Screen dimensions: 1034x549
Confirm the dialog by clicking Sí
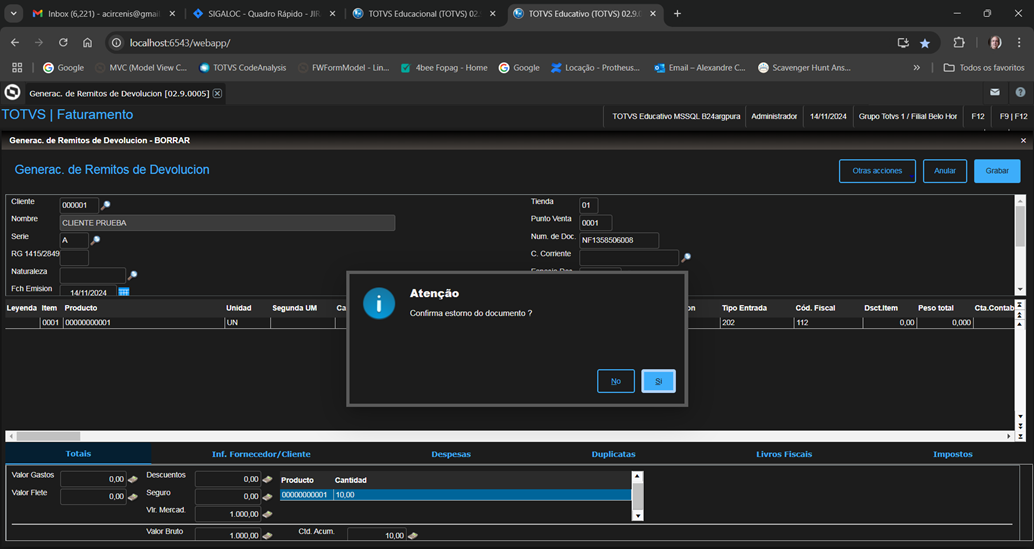point(658,381)
